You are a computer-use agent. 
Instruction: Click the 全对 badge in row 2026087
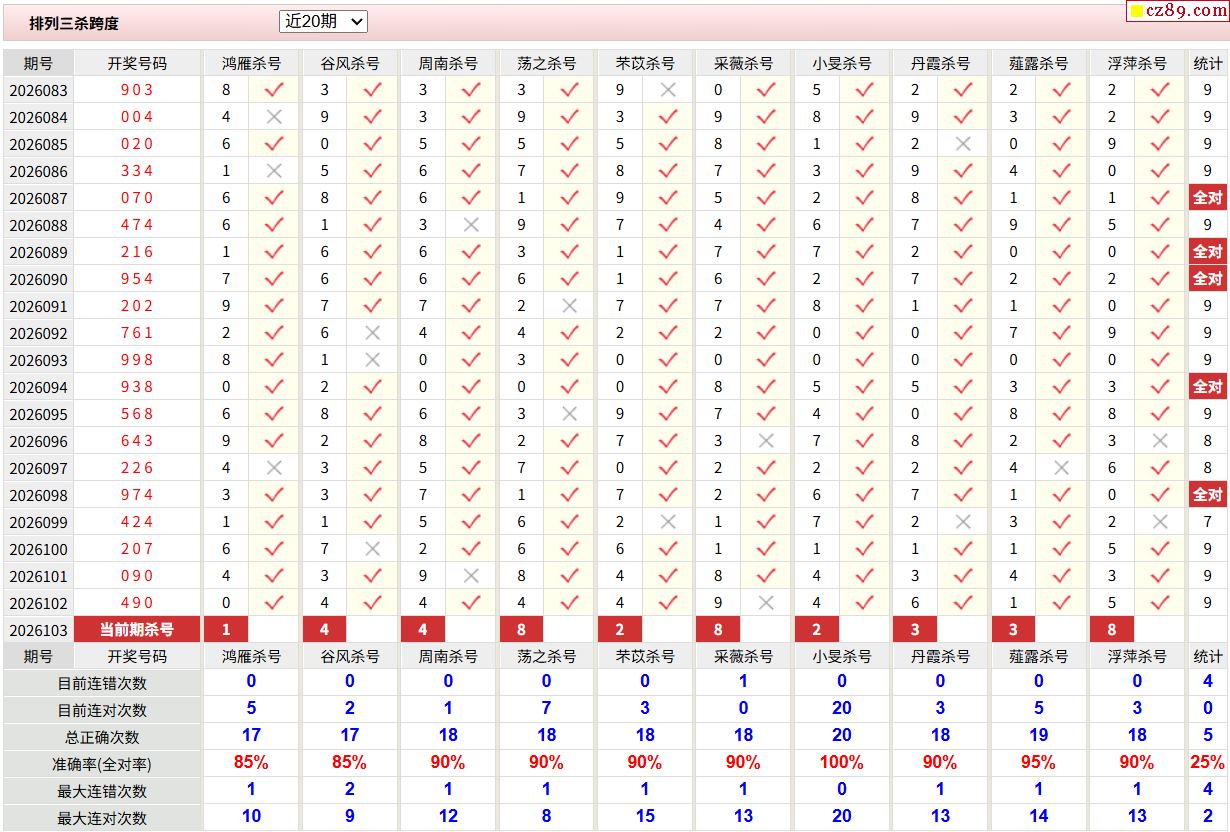[x=1208, y=198]
